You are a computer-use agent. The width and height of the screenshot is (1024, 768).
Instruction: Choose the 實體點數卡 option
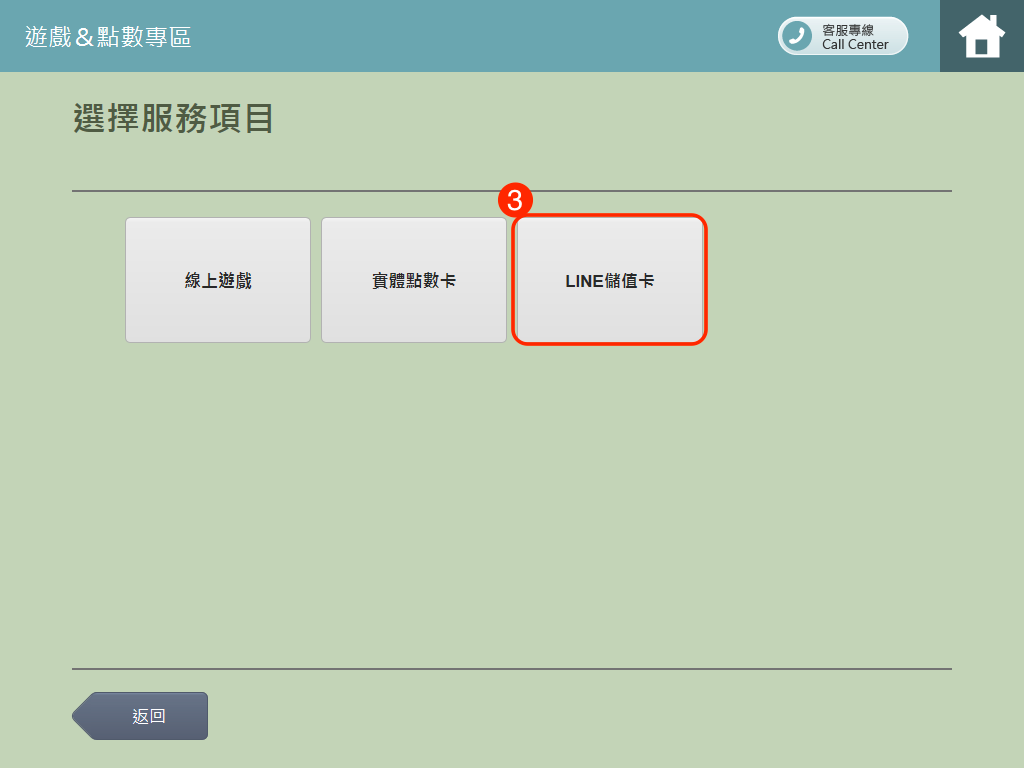(x=414, y=280)
